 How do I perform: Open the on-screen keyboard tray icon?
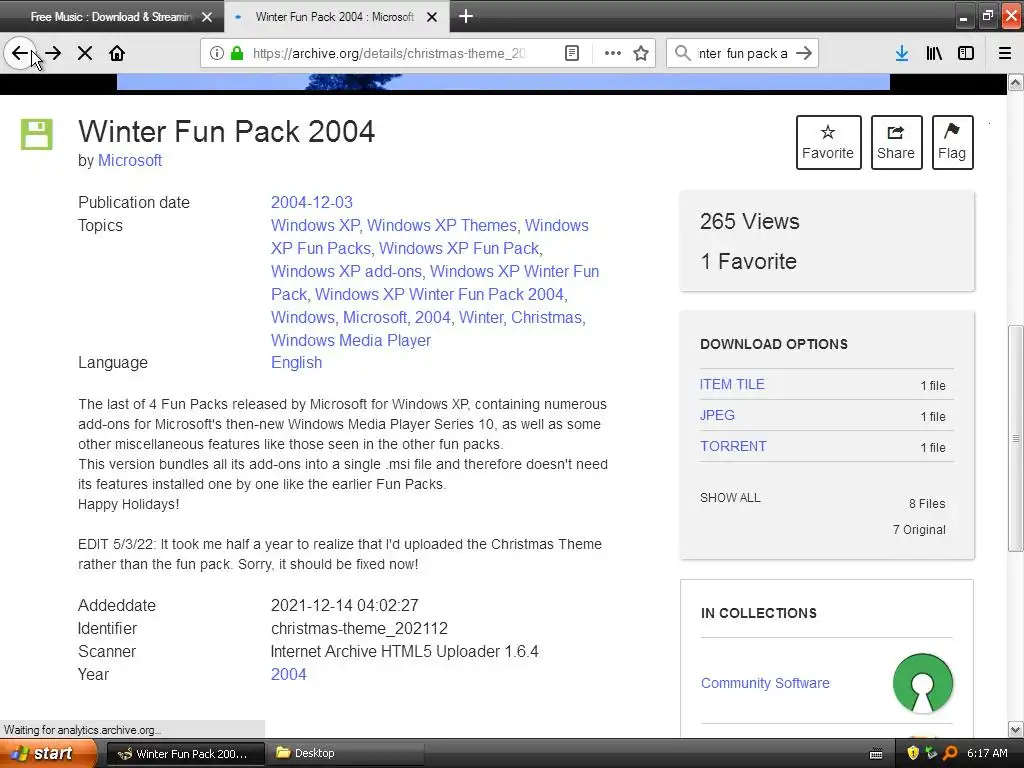[876, 754]
